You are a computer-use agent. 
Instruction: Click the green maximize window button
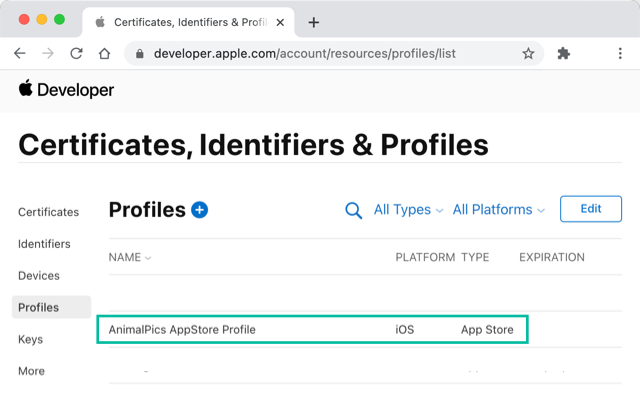(60, 19)
